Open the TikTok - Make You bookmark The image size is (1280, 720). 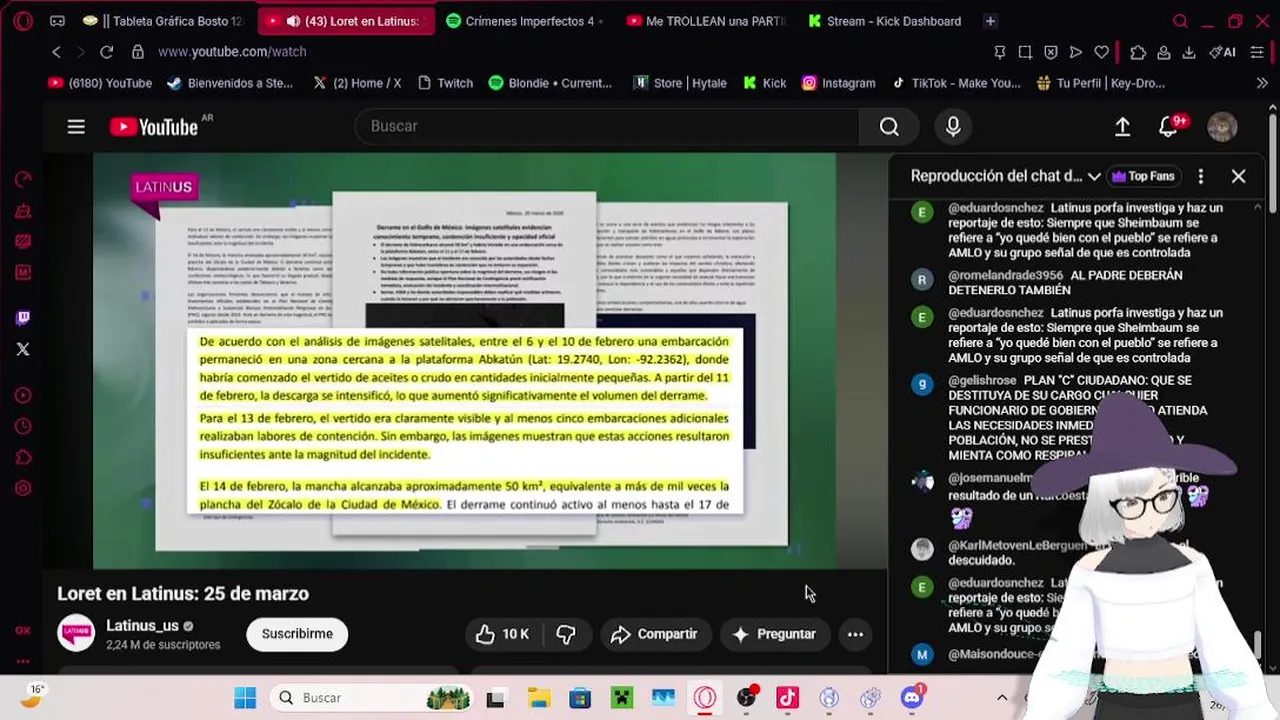[x=956, y=83]
